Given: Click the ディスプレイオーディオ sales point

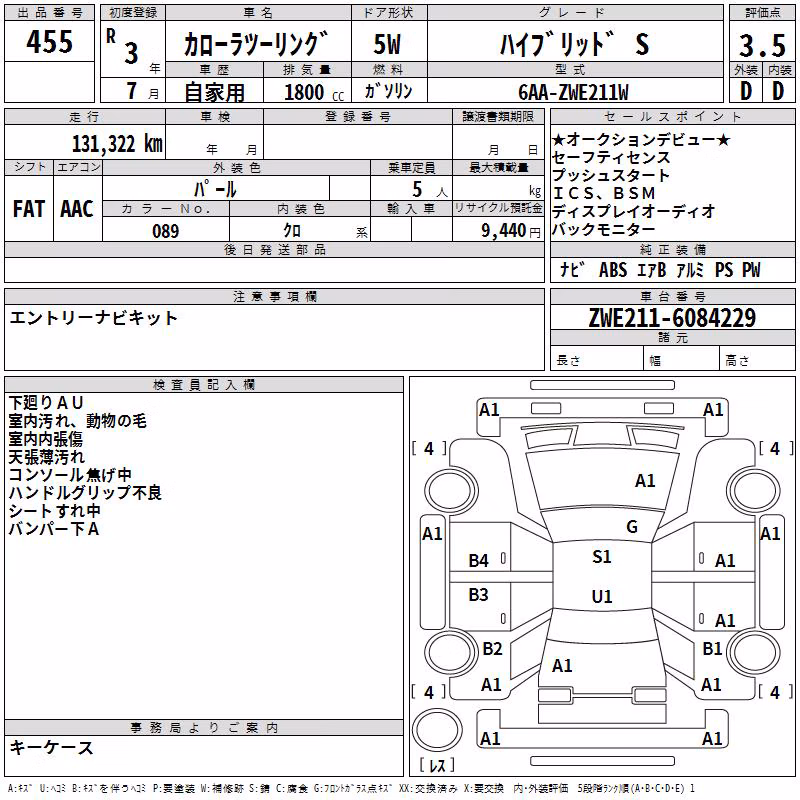Looking at the screenshot, I should point(633,211).
